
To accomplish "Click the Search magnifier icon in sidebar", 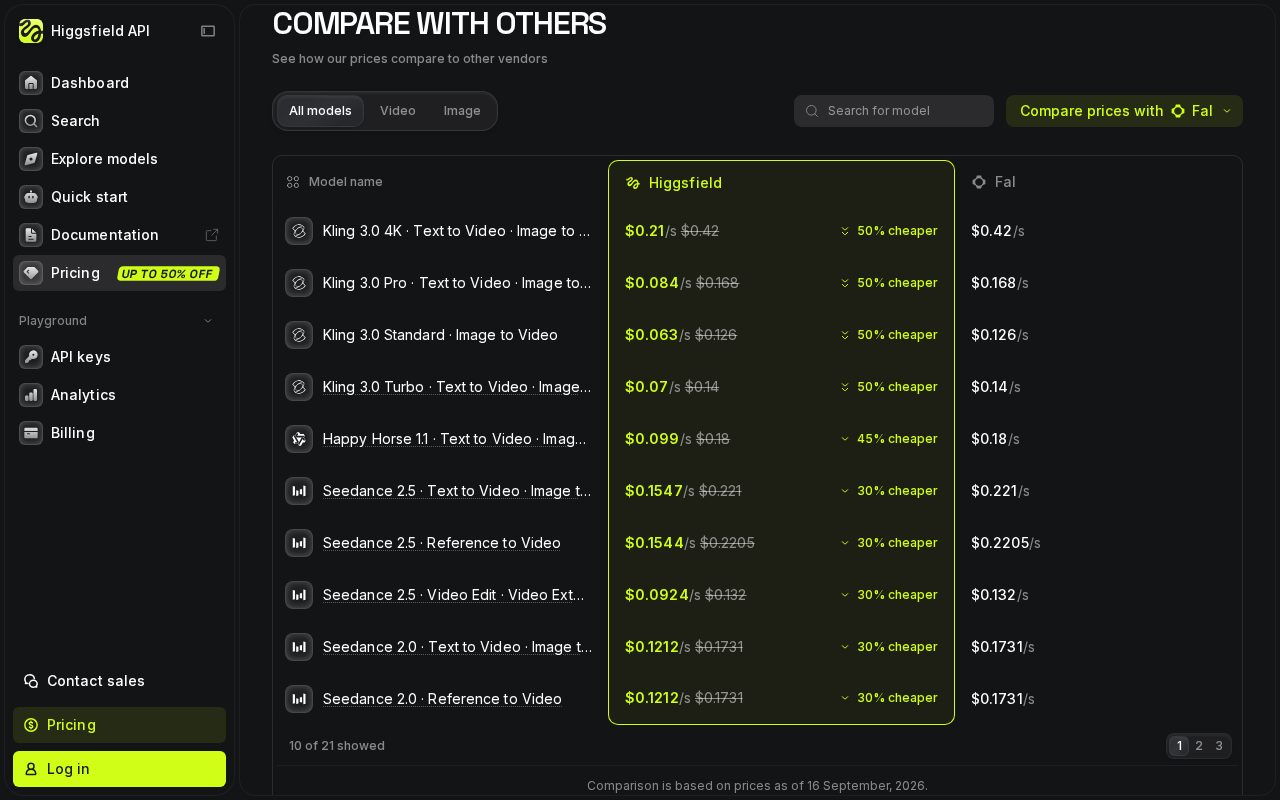I will [31, 121].
